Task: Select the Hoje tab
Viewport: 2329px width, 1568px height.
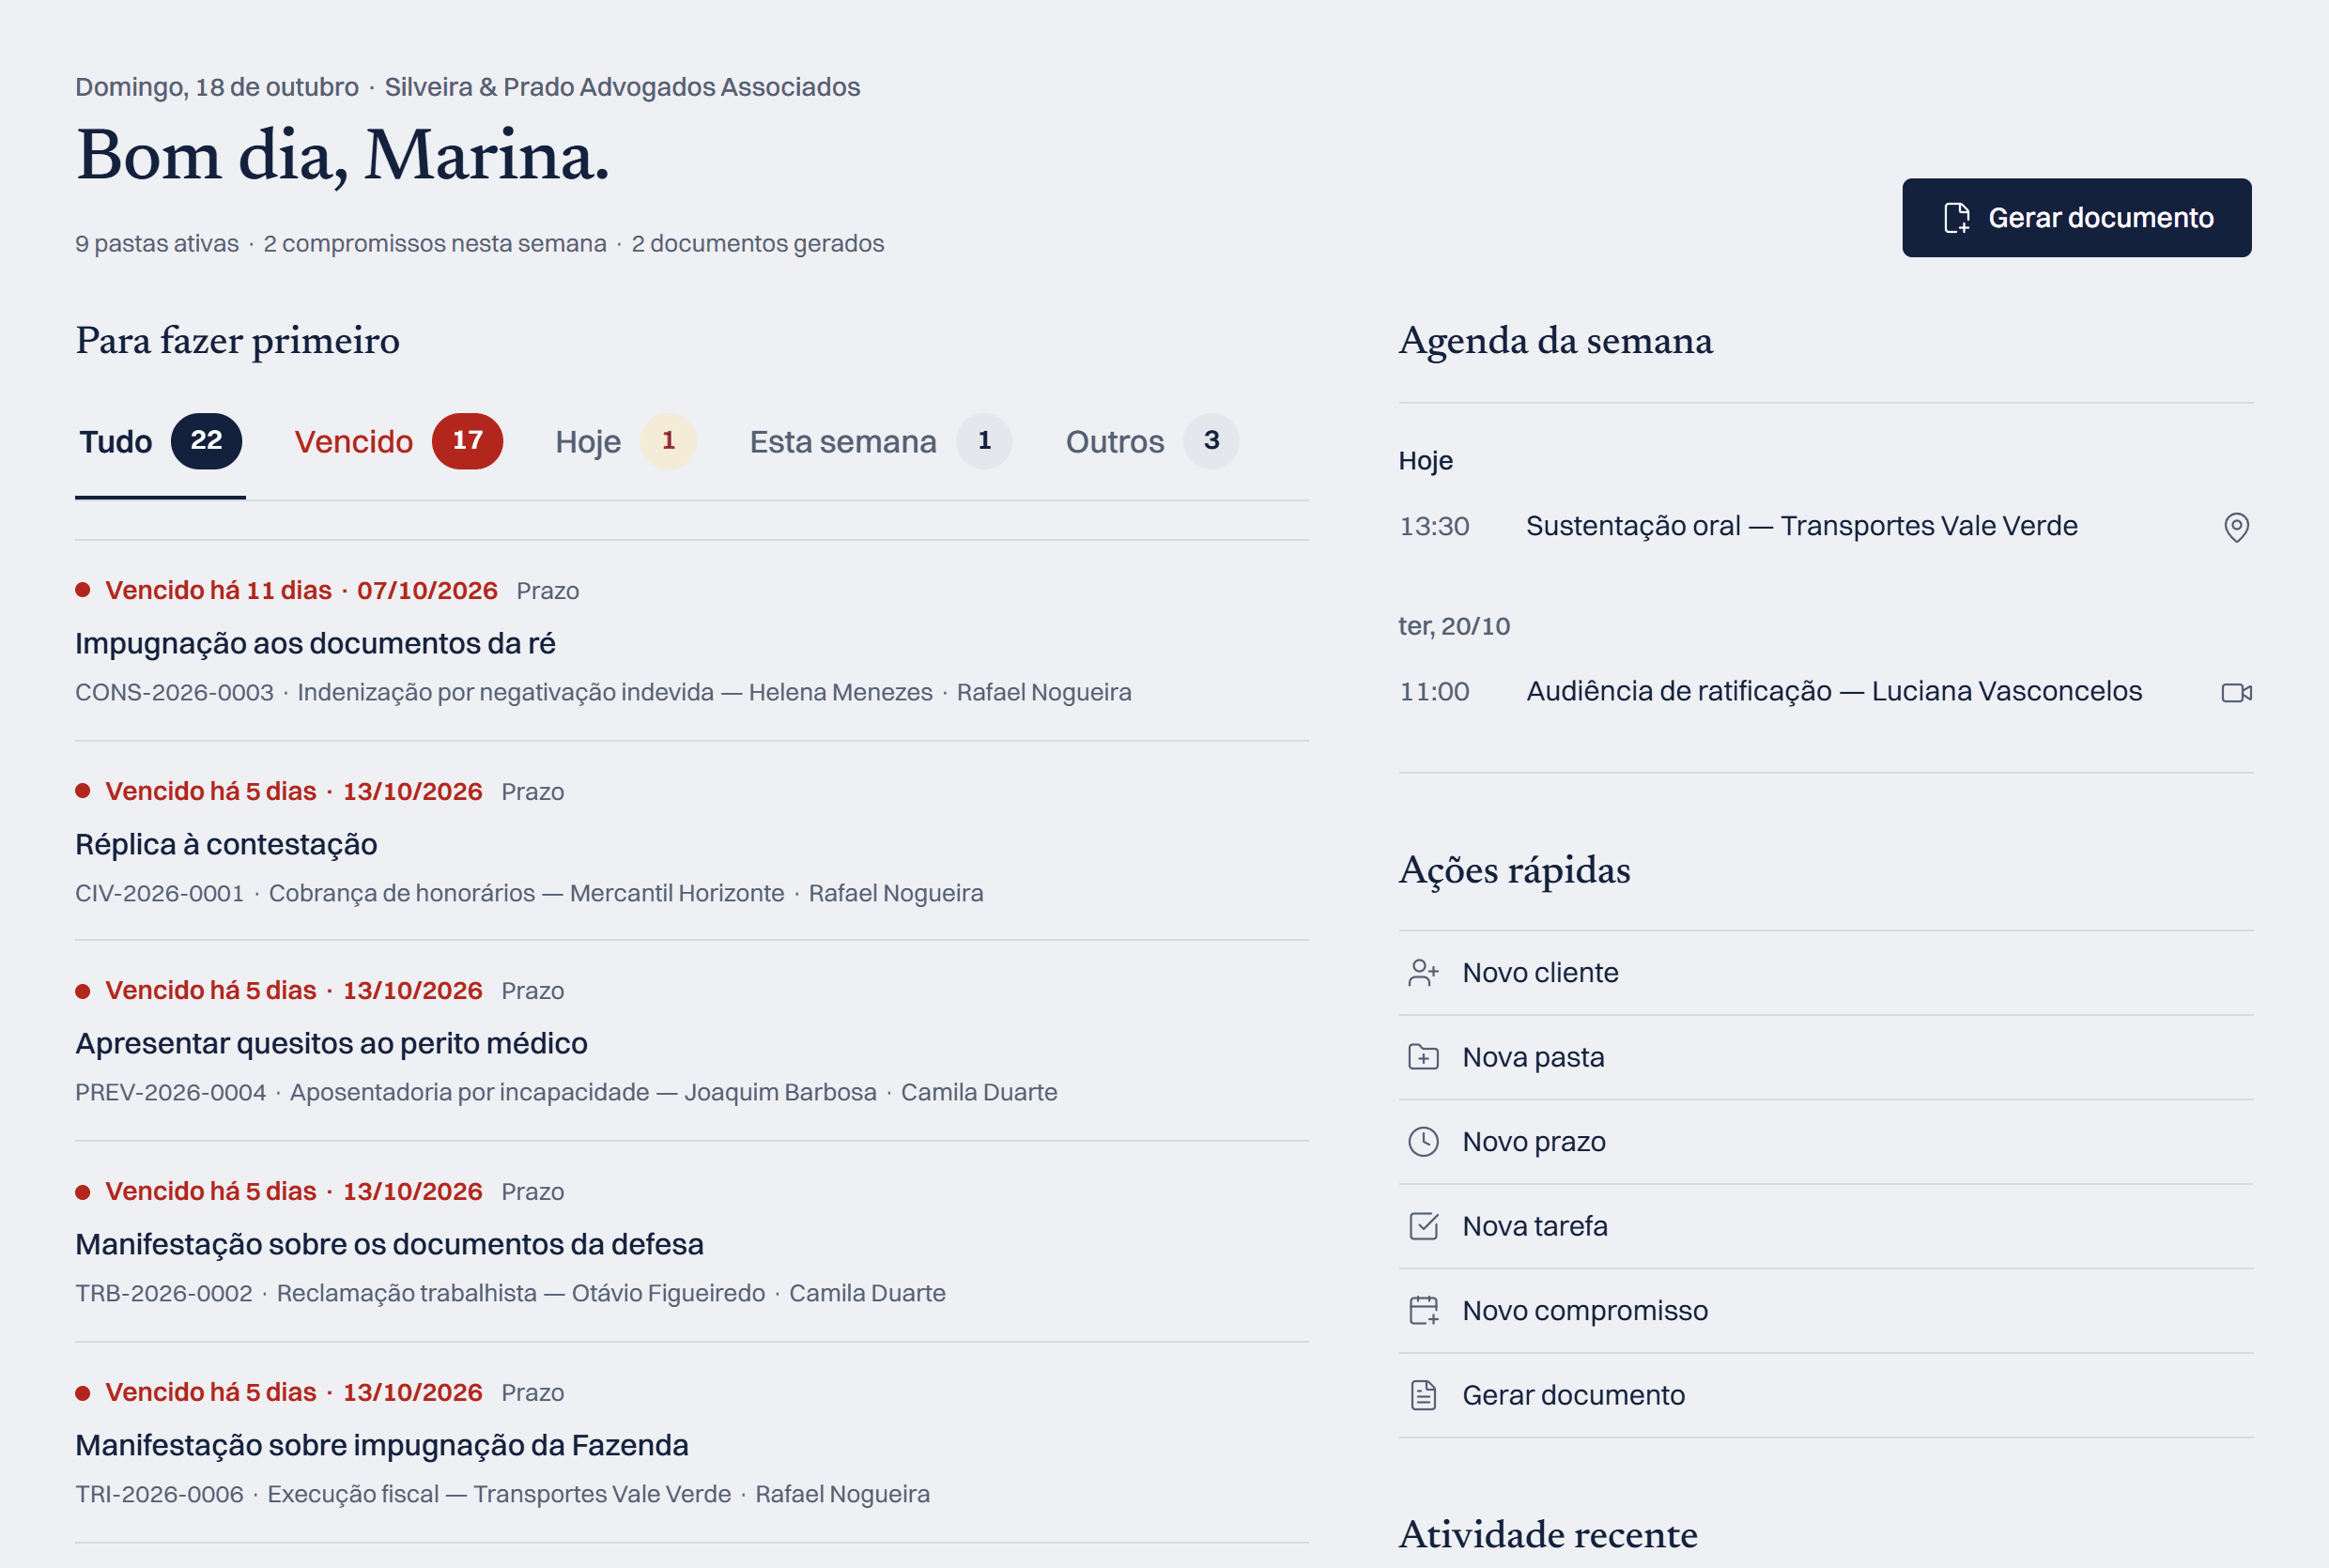Action: click(625, 442)
